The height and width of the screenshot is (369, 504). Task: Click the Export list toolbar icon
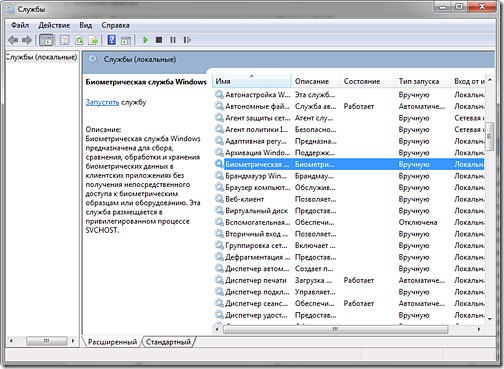click(93, 40)
